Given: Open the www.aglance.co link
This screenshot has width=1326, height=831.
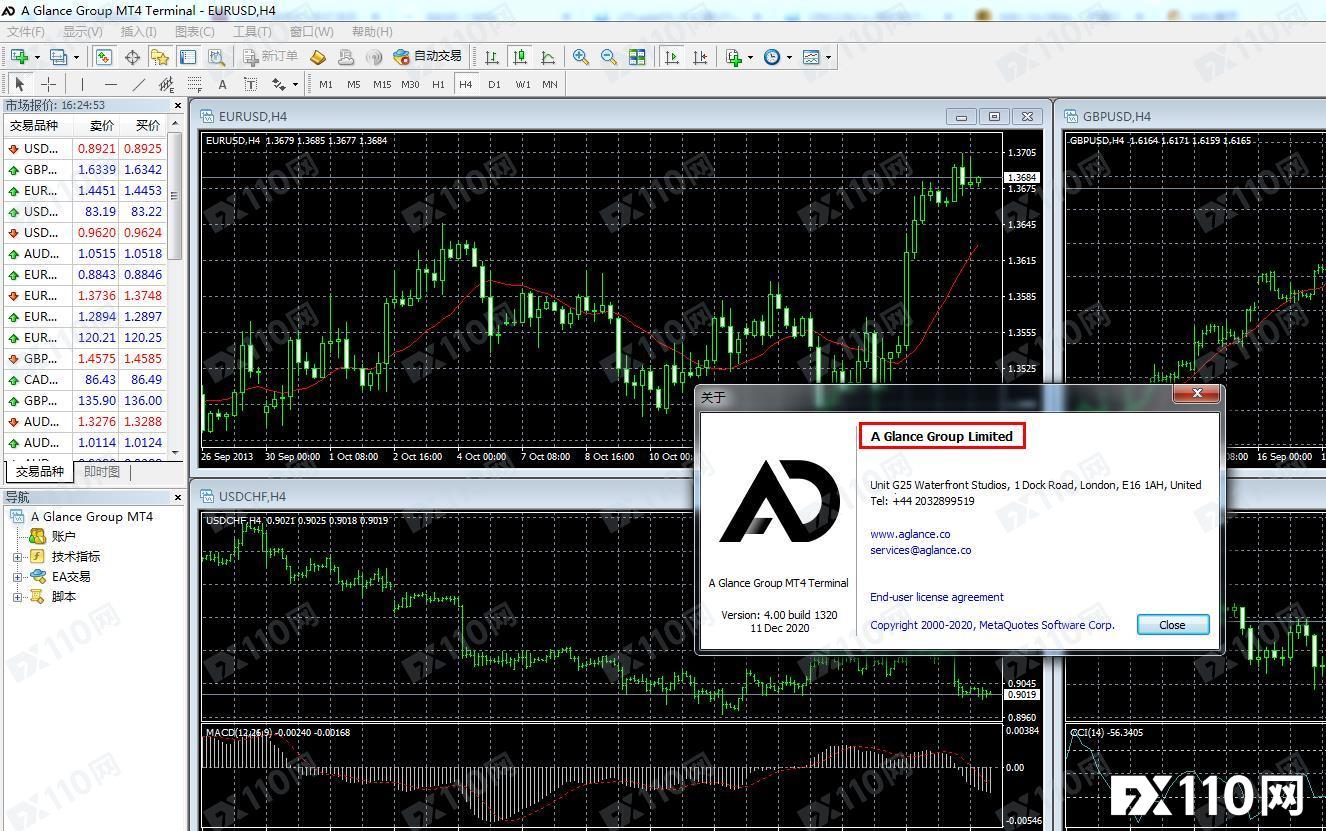Looking at the screenshot, I should pos(910,534).
